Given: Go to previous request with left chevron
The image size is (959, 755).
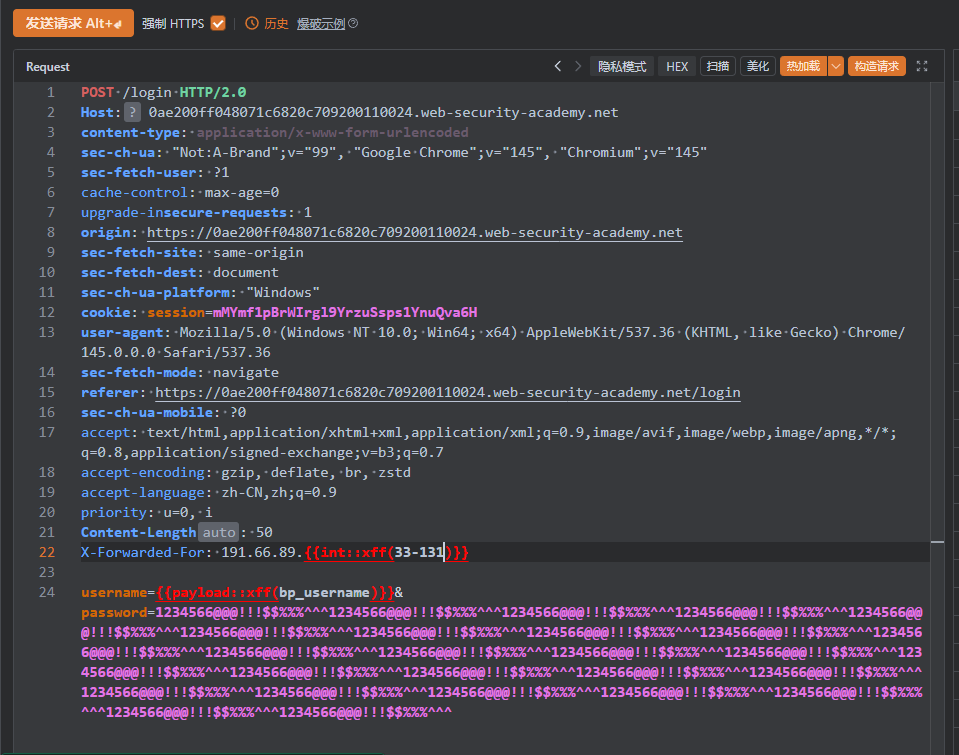Looking at the screenshot, I should (x=558, y=66).
